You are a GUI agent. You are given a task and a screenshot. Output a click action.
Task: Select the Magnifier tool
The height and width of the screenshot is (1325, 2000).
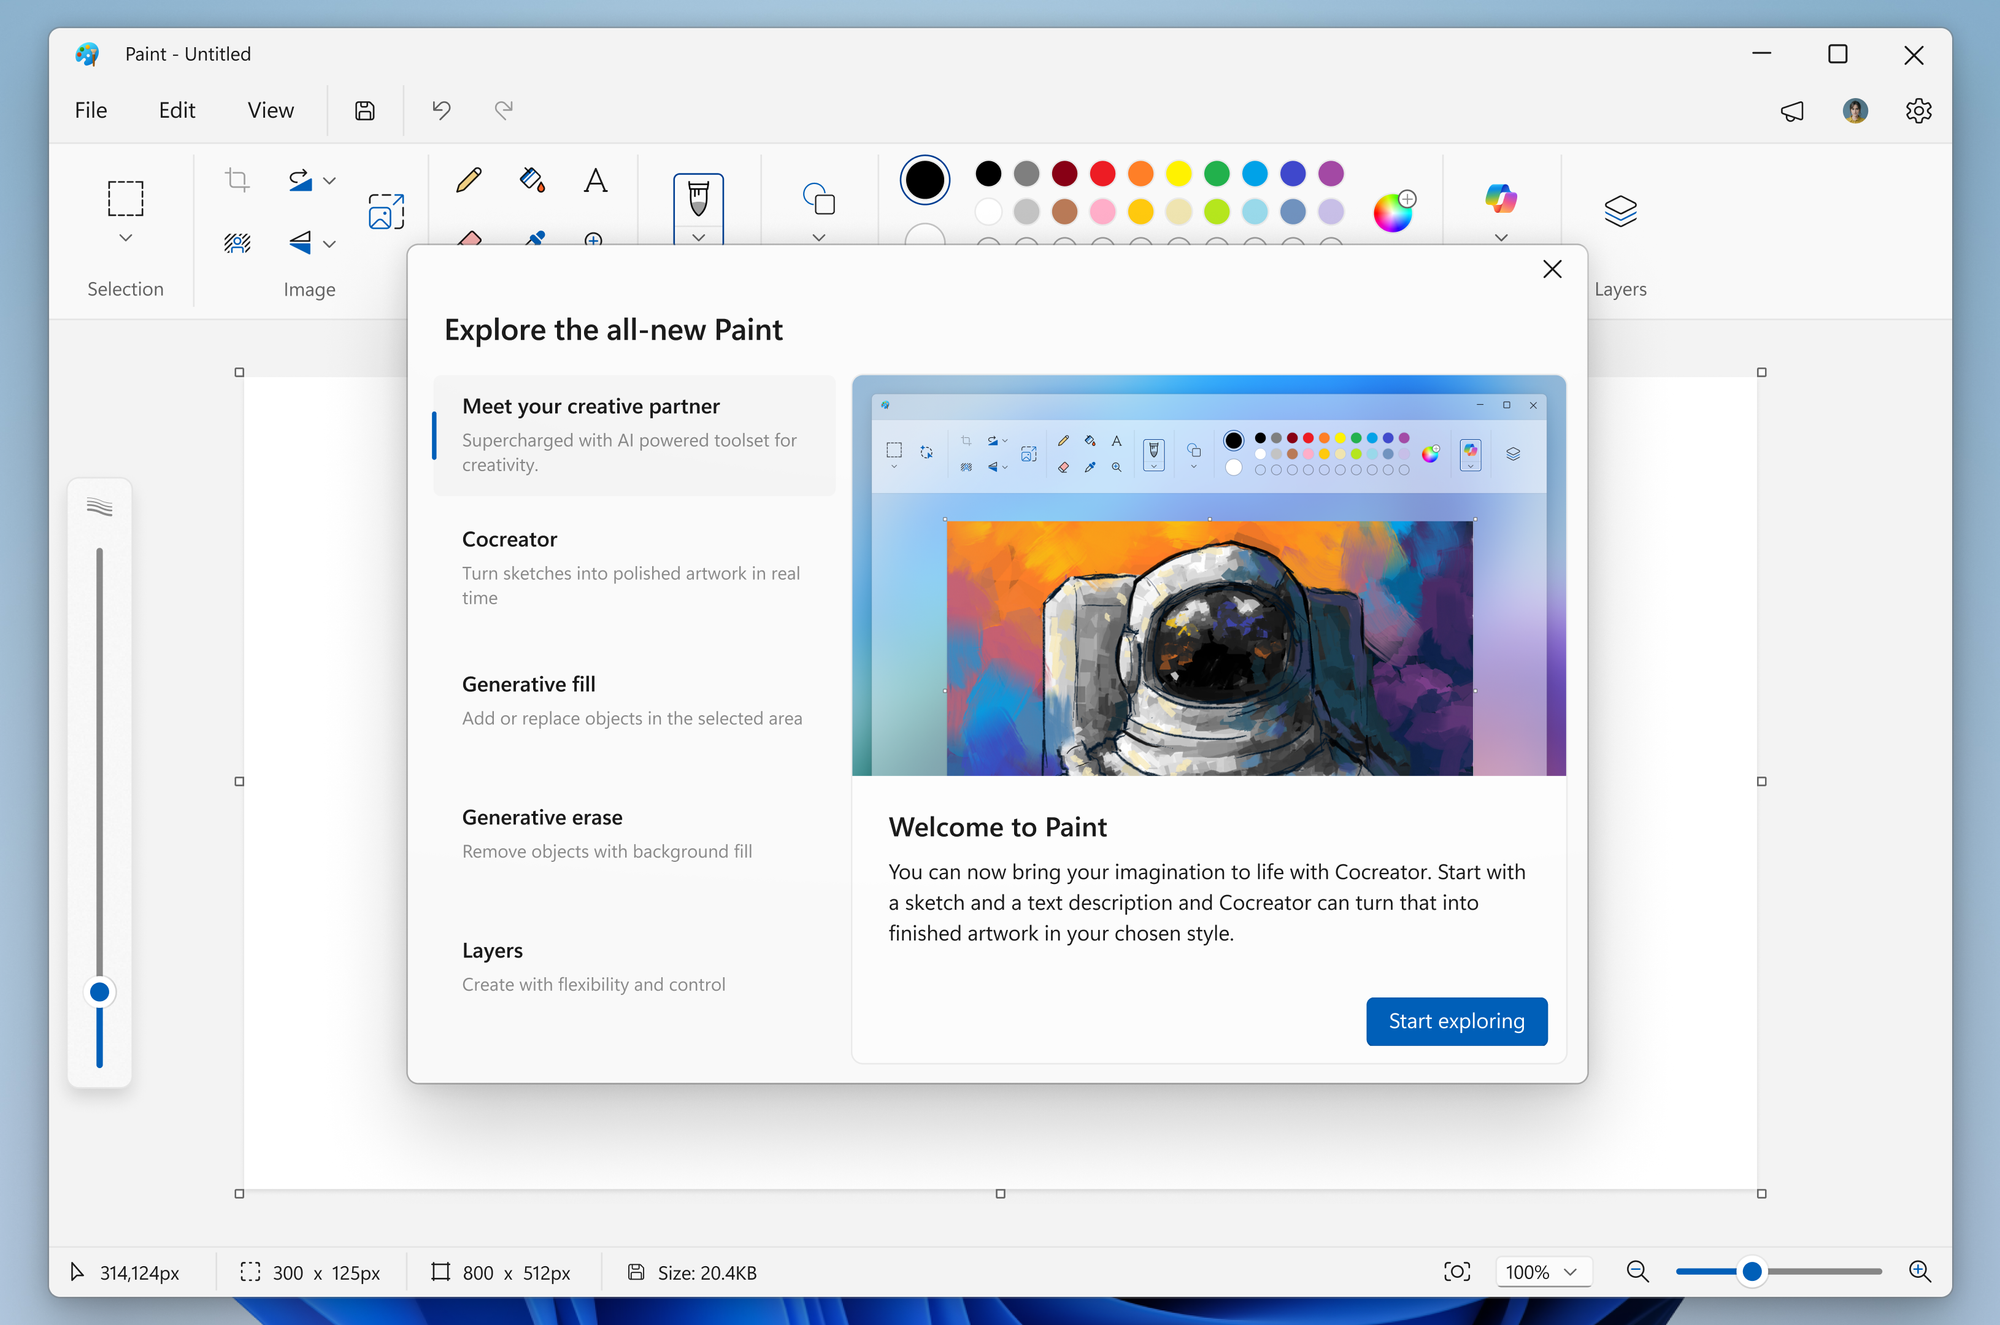click(x=593, y=240)
